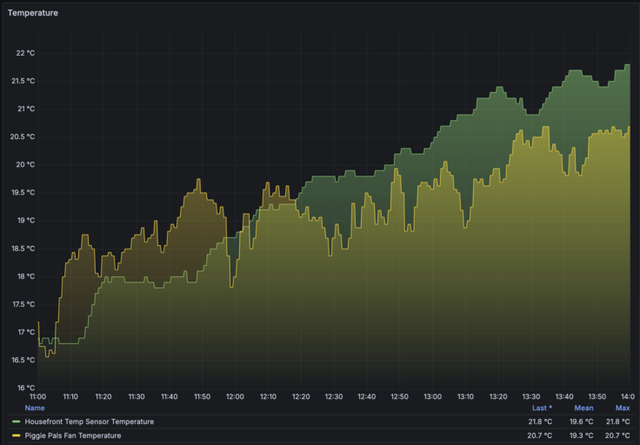
Task: Click the Temperature panel title
Action: coord(33,13)
